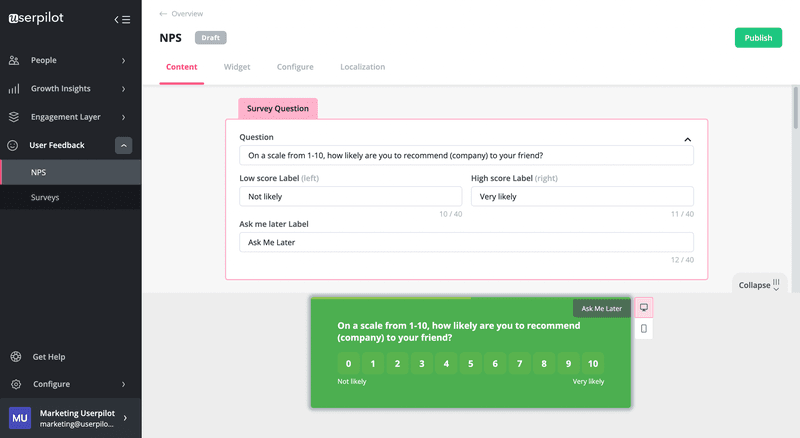The width and height of the screenshot is (800, 438).
Task: Click the Question text input field
Action: pyautogui.click(x=466, y=155)
